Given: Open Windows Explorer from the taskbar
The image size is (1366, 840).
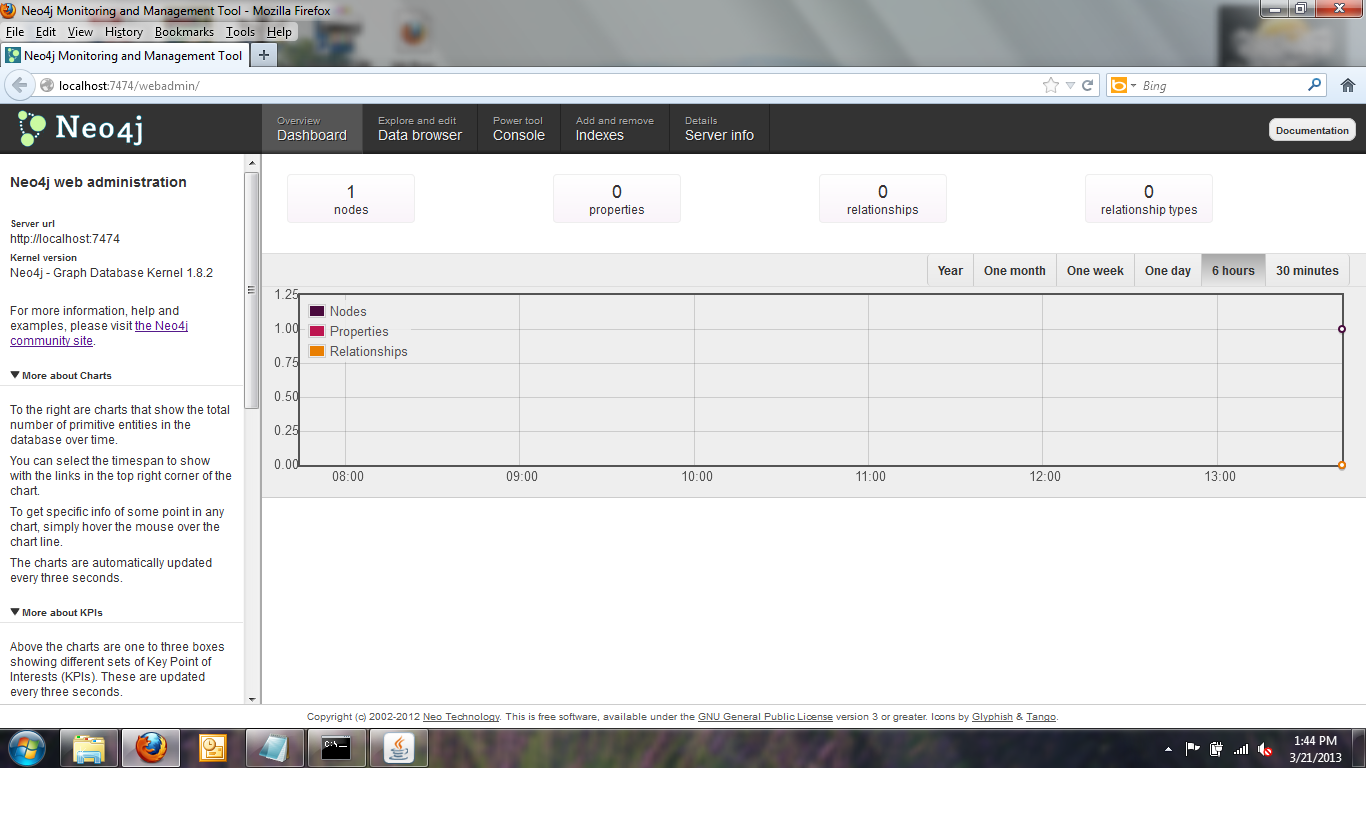Looking at the screenshot, I should [x=89, y=748].
